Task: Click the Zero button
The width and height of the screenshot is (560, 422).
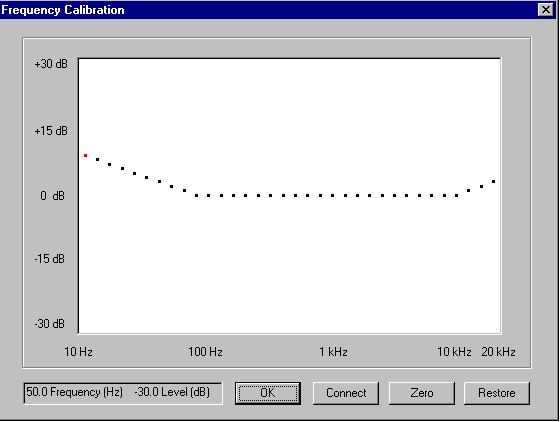Action: pos(422,393)
